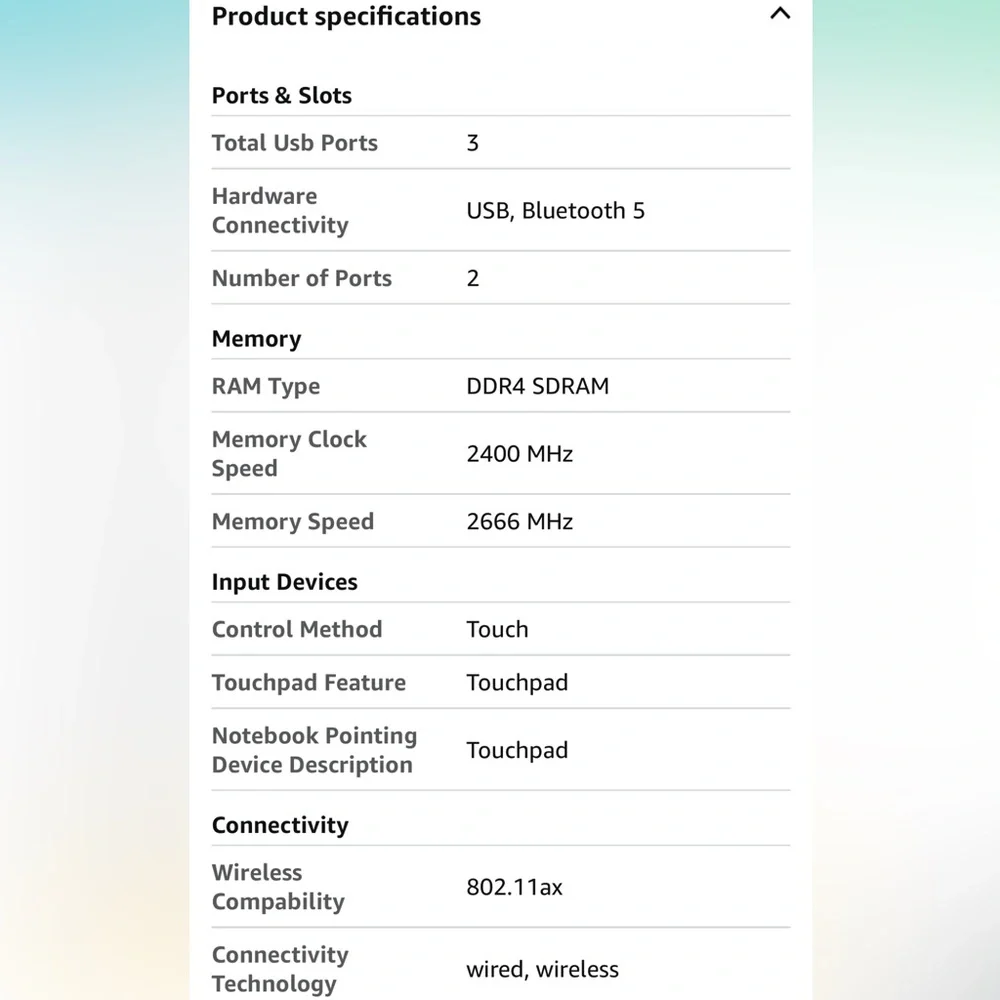Screen dimensions: 1000x1000
Task: Click the DDR4 SDRAM value
Action: [x=538, y=386]
